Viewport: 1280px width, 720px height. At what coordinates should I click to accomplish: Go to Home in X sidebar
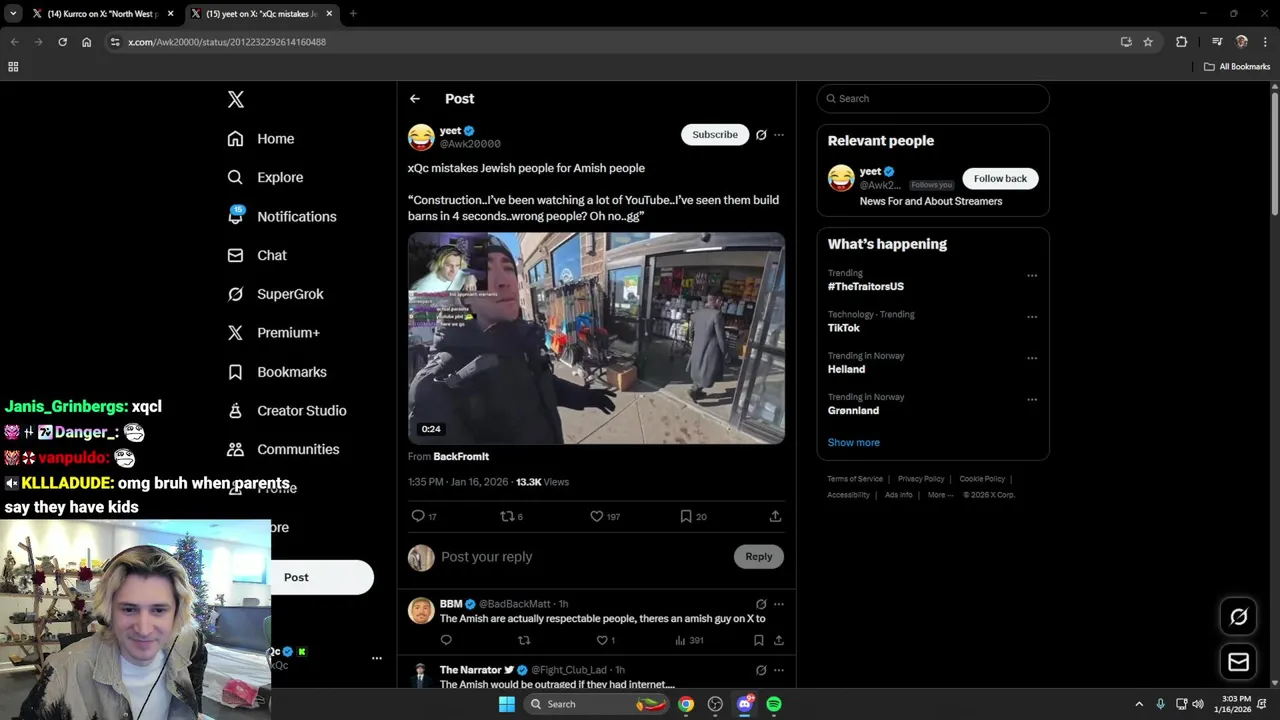coord(261,139)
